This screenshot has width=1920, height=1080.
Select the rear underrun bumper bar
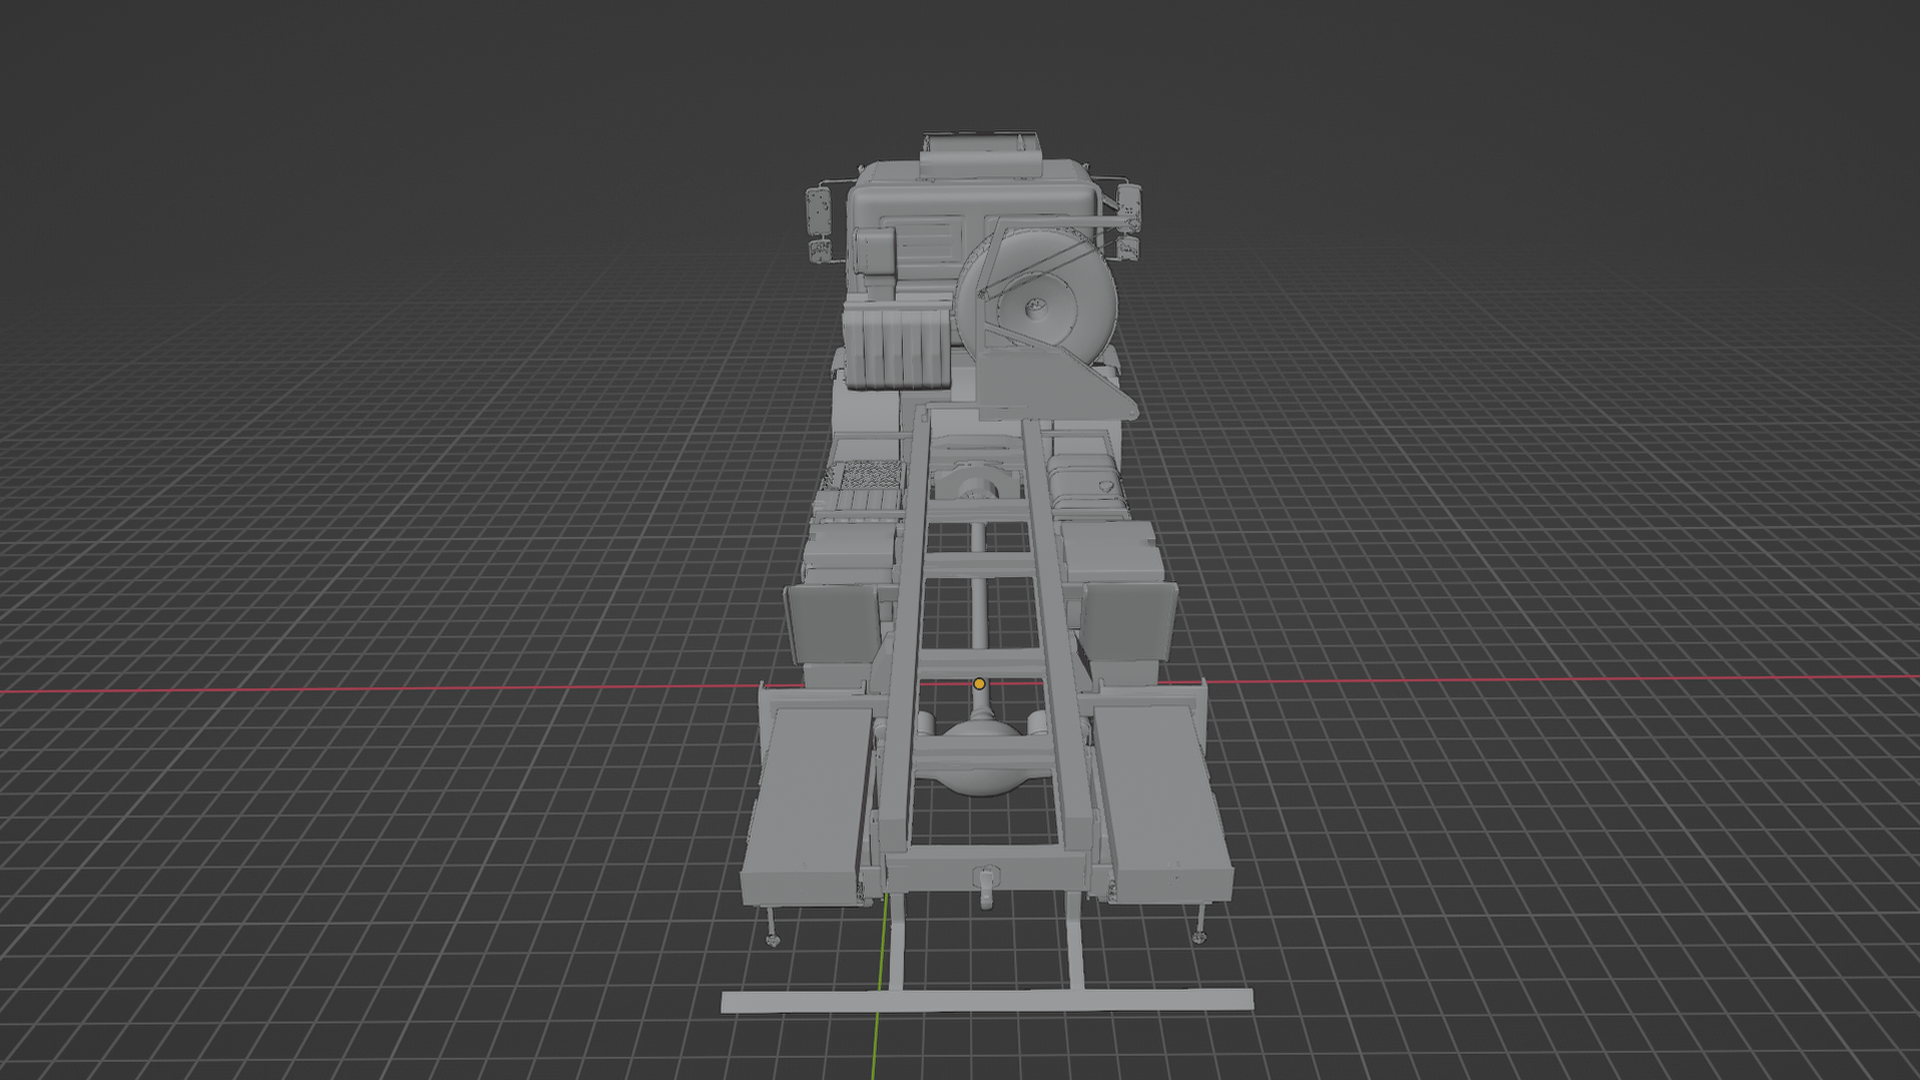(x=987, y=1000)
